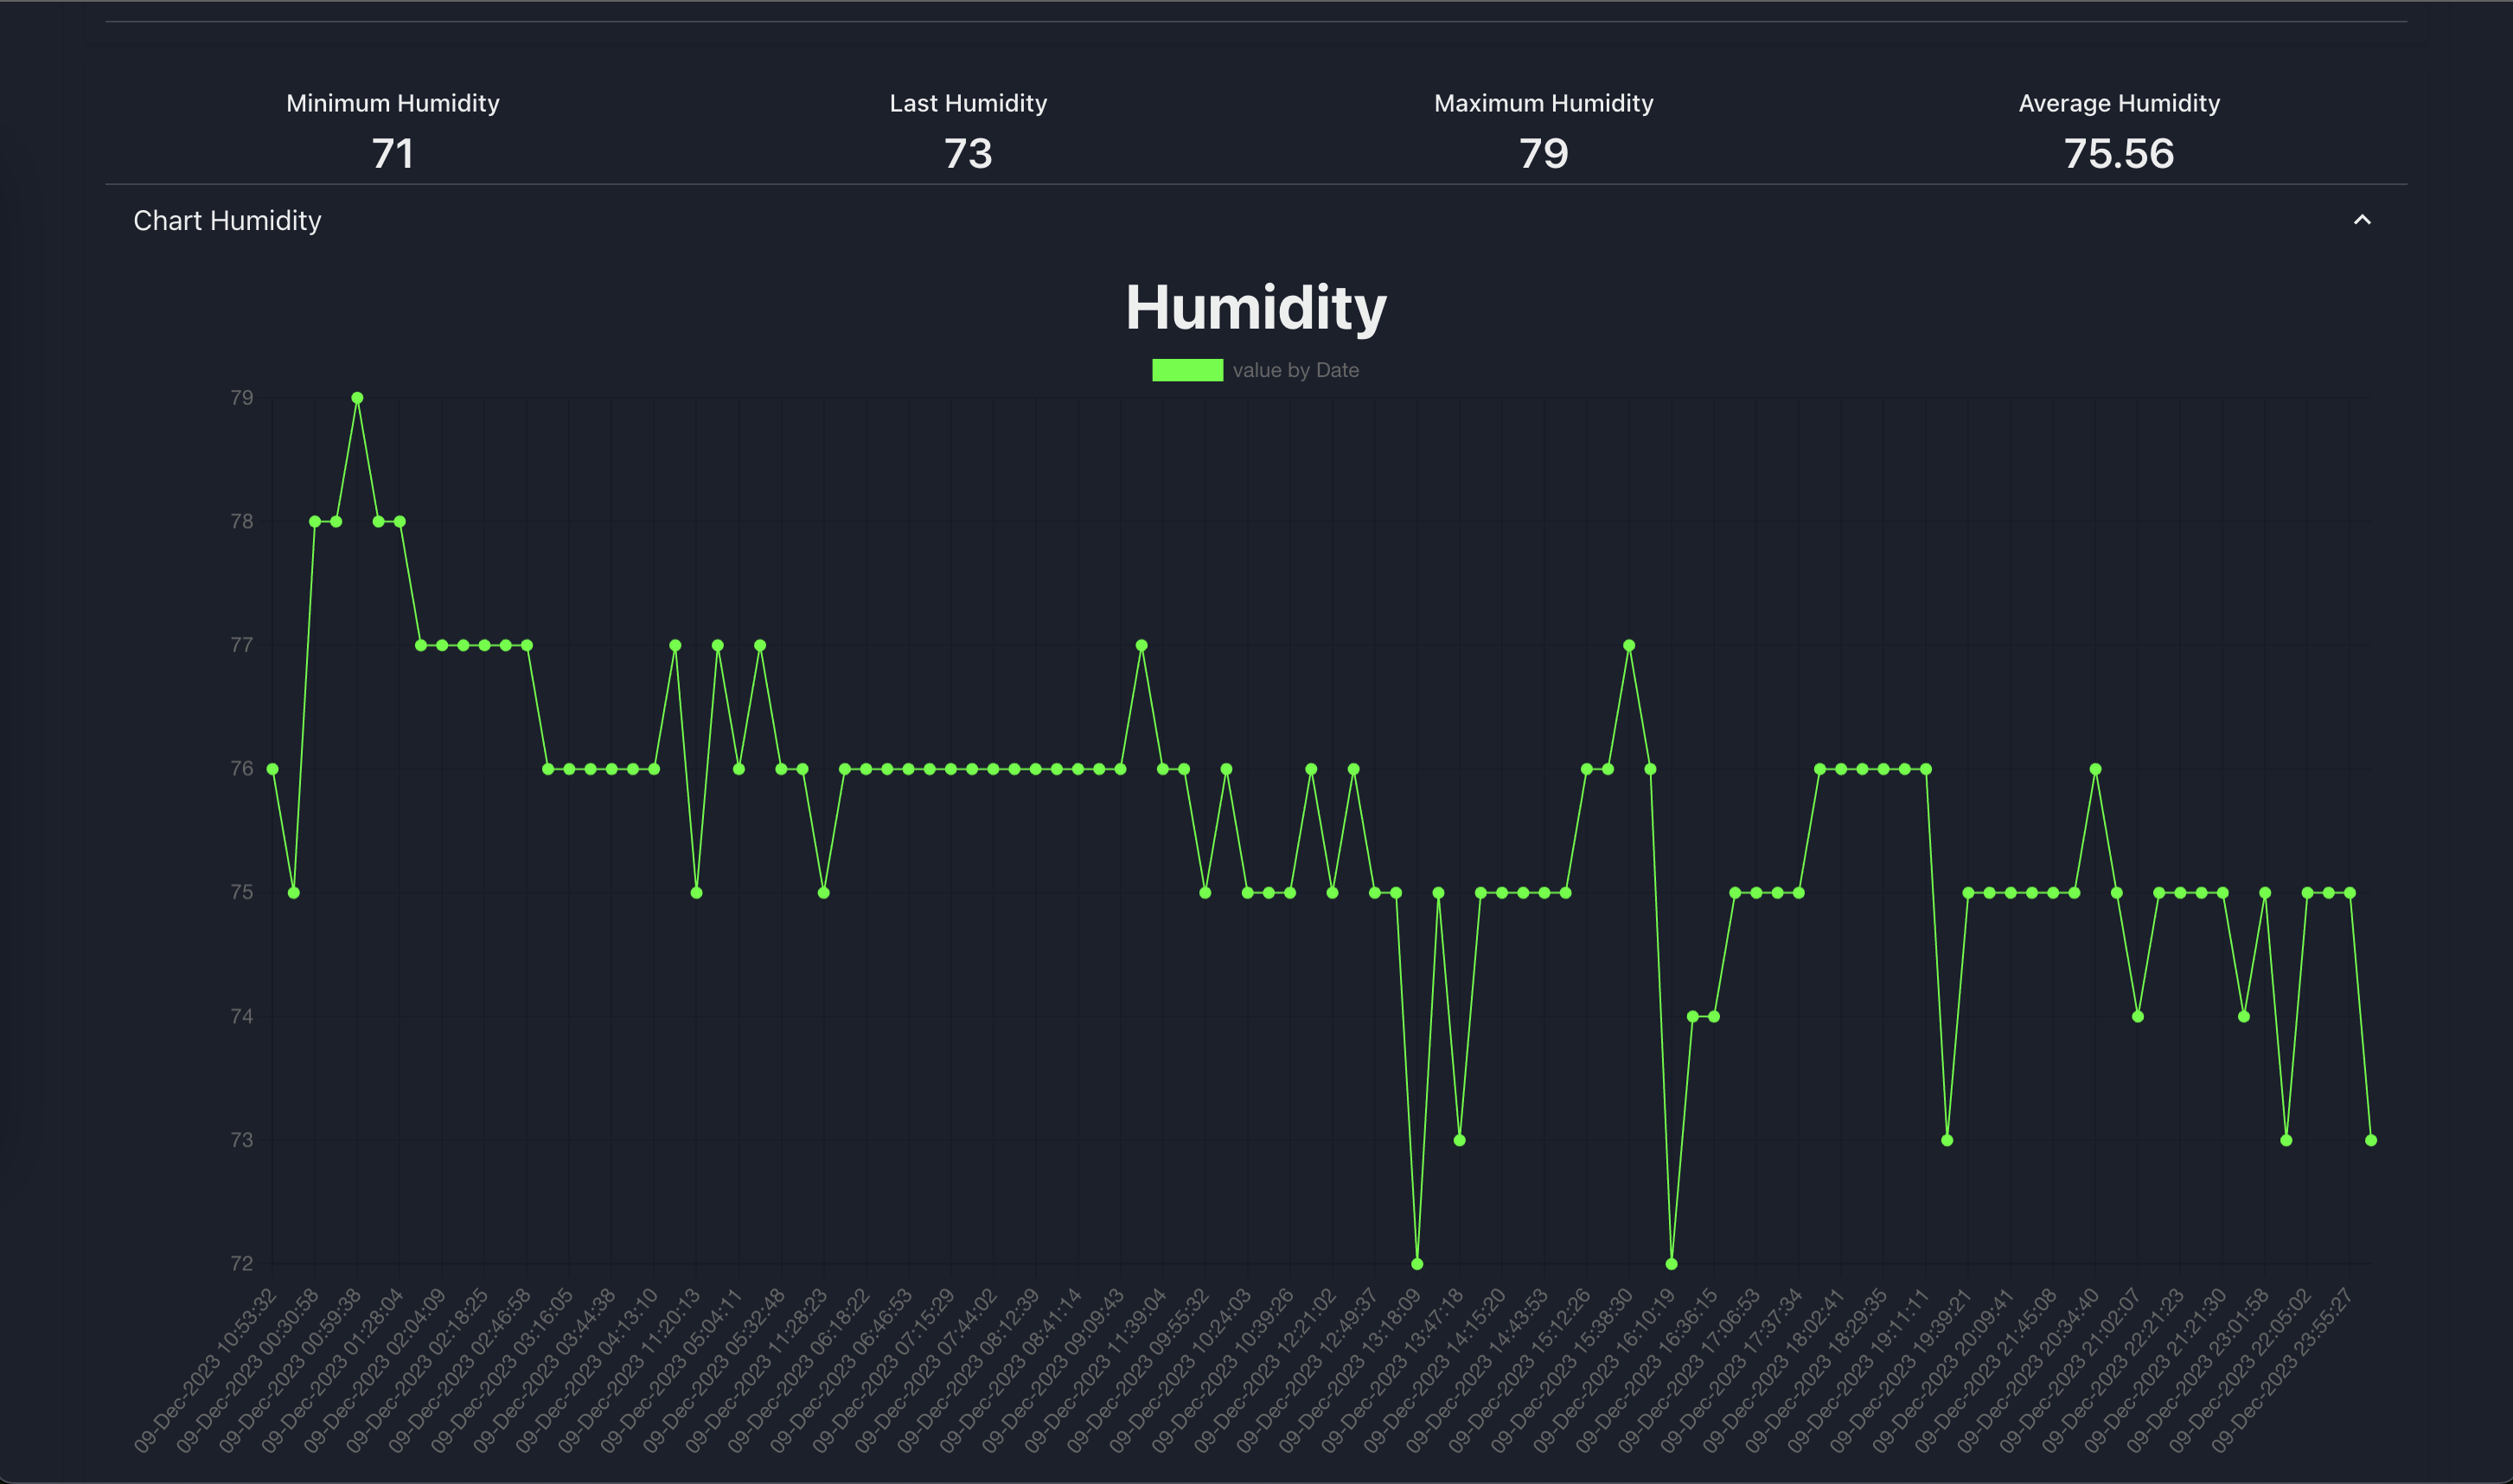
Task: Click the 'value by Date' legend label
Action: [1295, 370]
